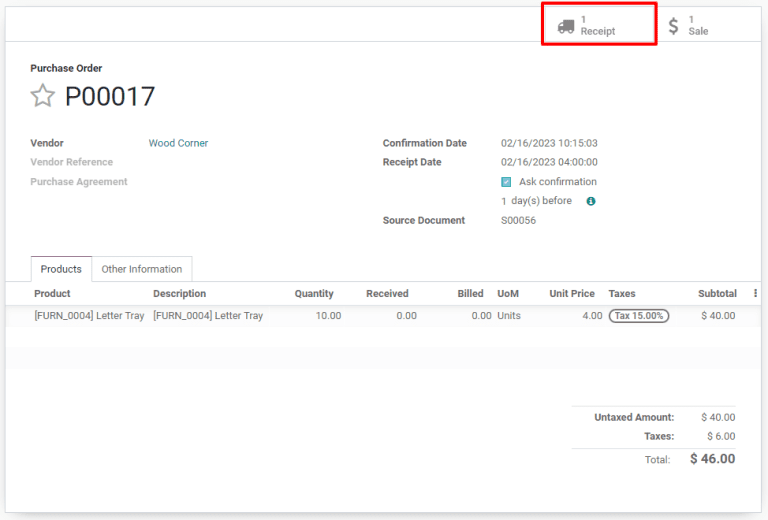Viewport: 768px width, 520px height.
Task: Click the Letter Tray product row cell
Action: click(x=89, y=316)
